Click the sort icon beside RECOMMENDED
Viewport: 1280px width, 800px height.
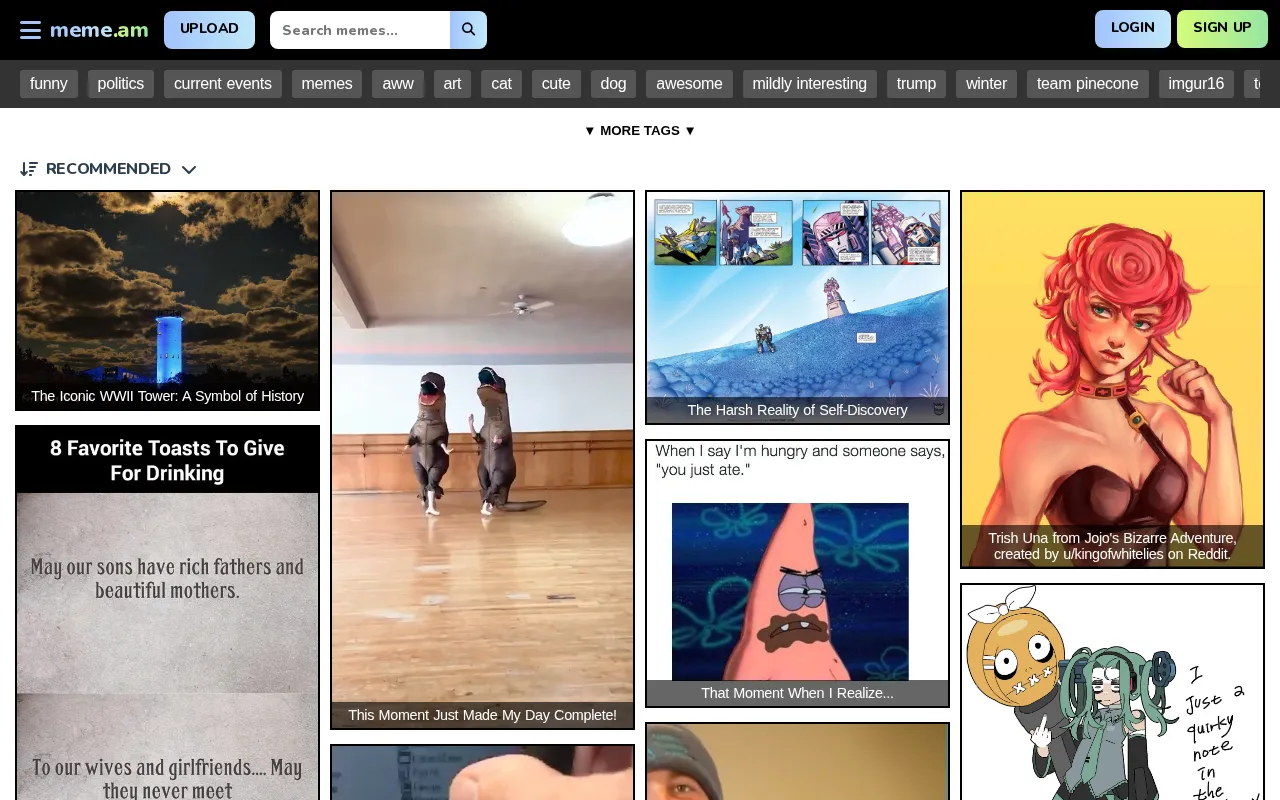coord(29,169)
